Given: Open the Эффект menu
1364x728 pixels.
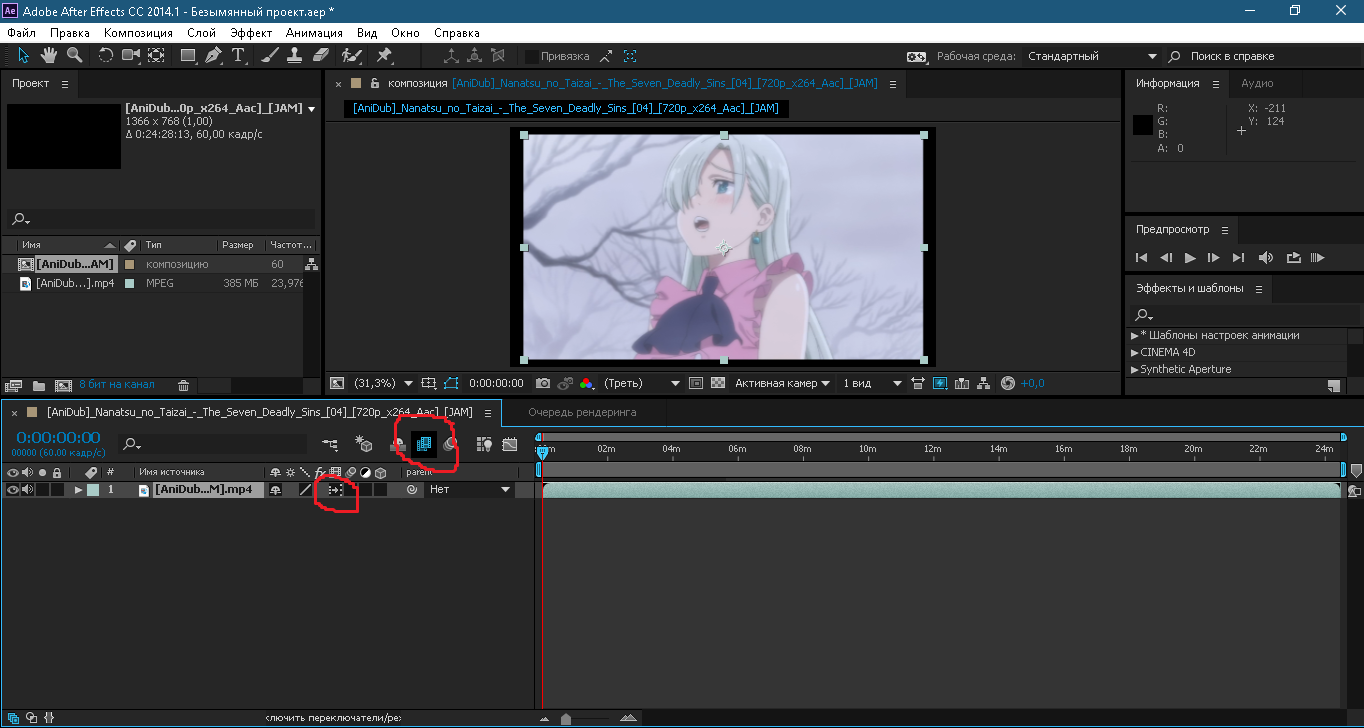Looking at the screenshot, I should pos(251,33).
